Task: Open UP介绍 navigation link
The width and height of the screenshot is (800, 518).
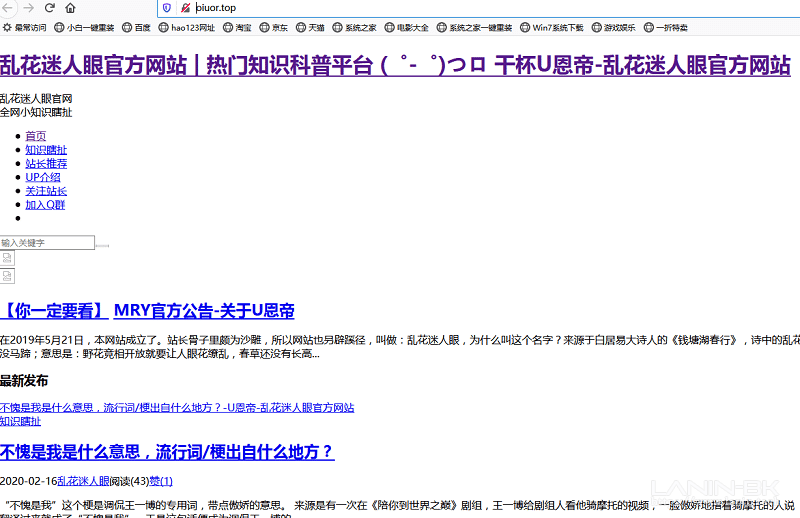Action: tap(43, 177)
